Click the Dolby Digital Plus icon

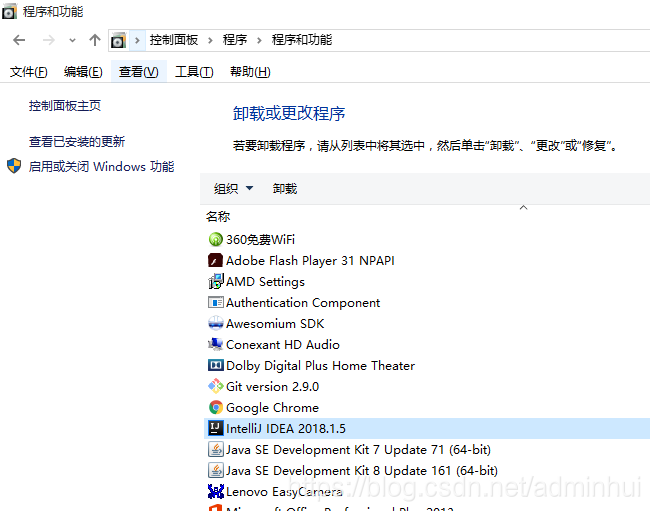[x=216, y=365]
